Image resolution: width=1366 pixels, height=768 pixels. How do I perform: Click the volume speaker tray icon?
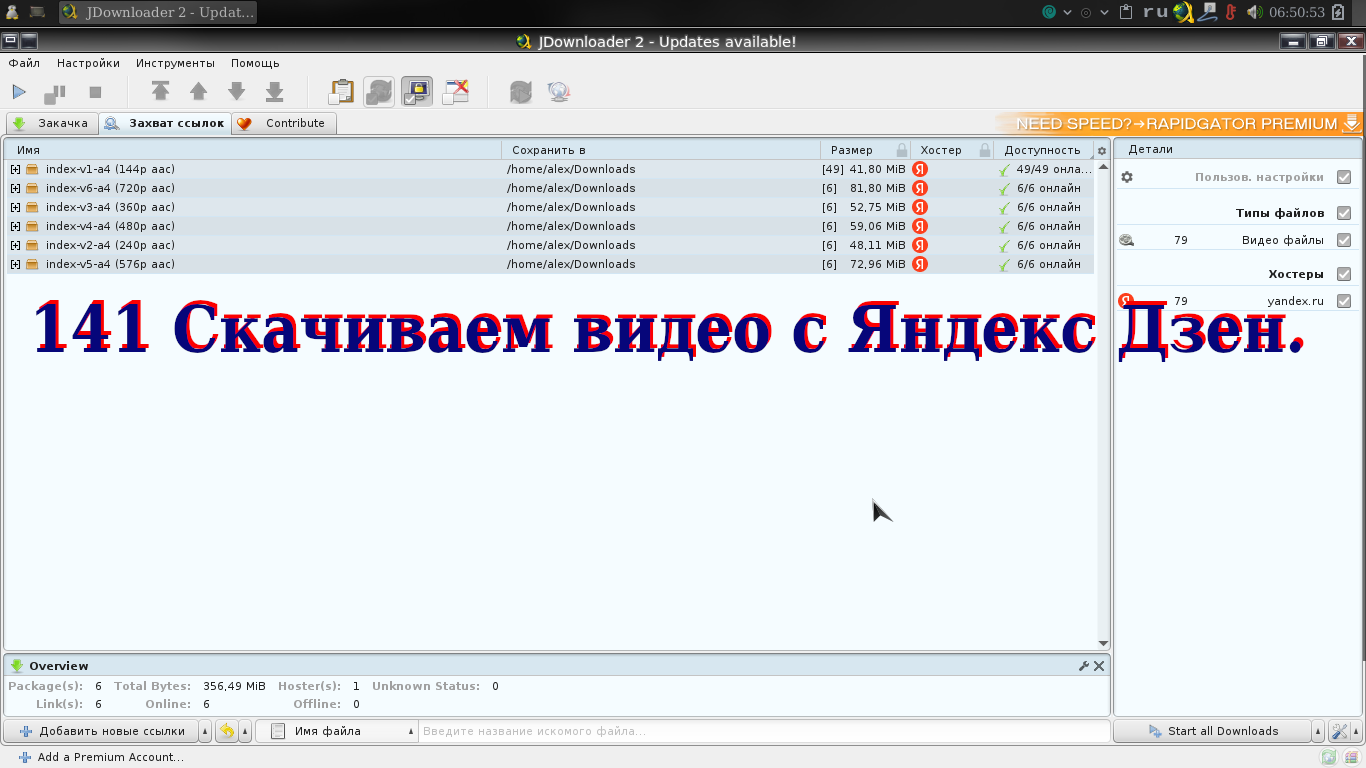click(x=1255, y=12)
